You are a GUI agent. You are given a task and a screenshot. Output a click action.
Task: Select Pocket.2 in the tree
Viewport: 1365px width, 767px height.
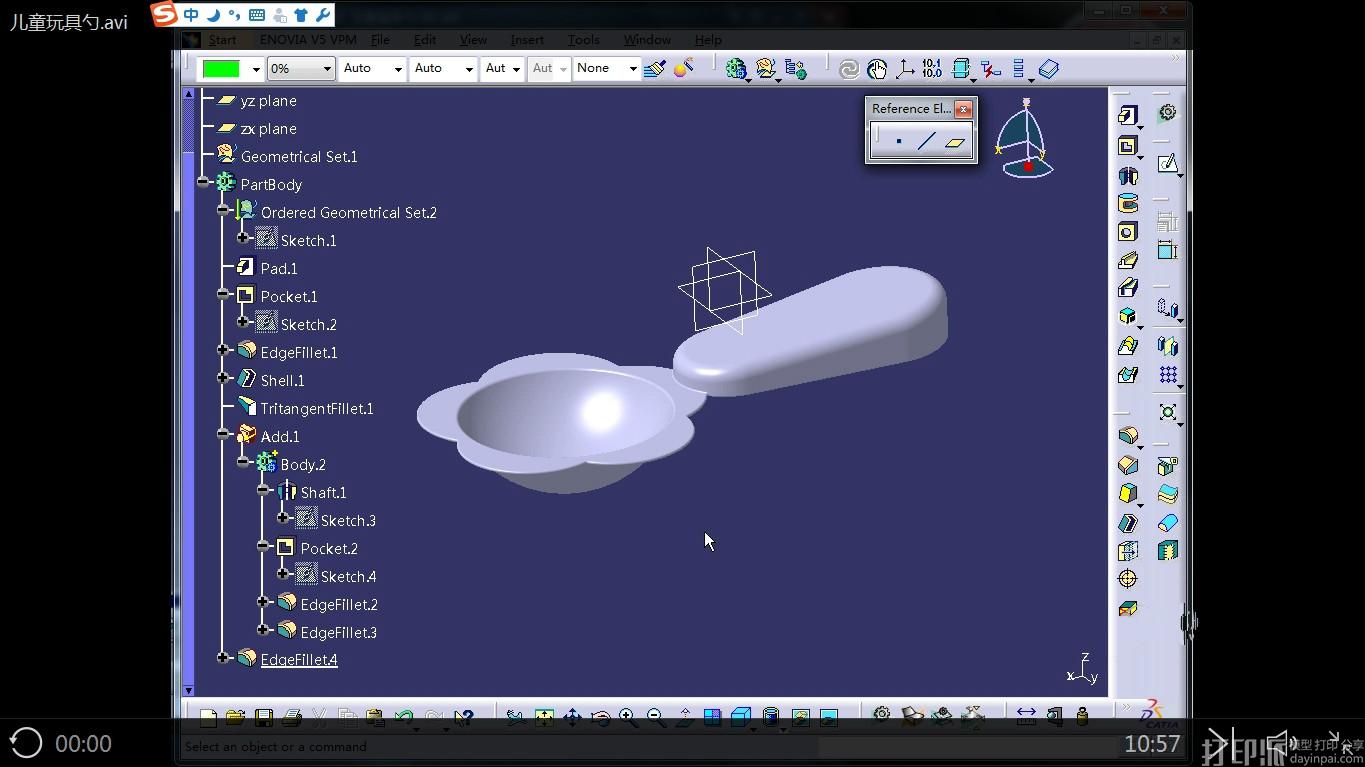329,548
